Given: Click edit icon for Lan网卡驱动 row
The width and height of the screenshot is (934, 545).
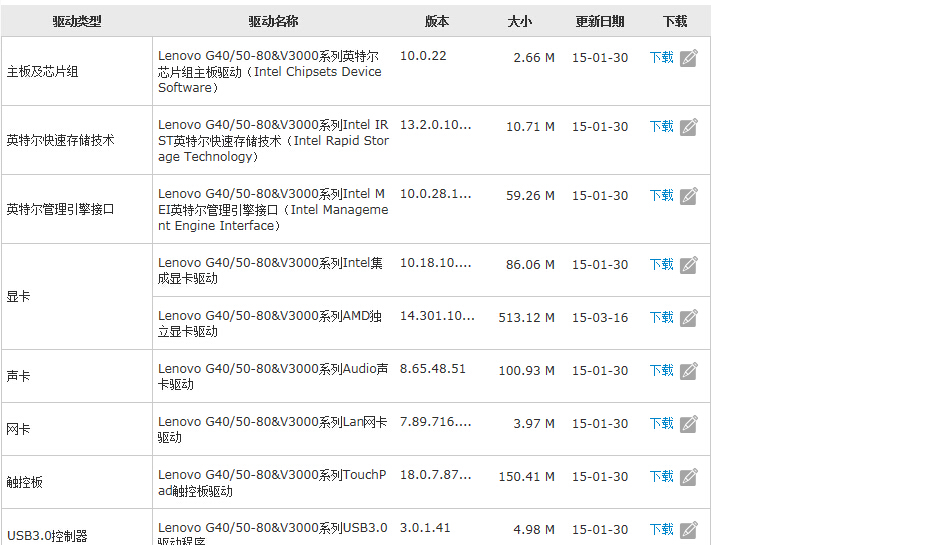Looking at the screenshot, I should pyautogui.click(x=689, y=424).
